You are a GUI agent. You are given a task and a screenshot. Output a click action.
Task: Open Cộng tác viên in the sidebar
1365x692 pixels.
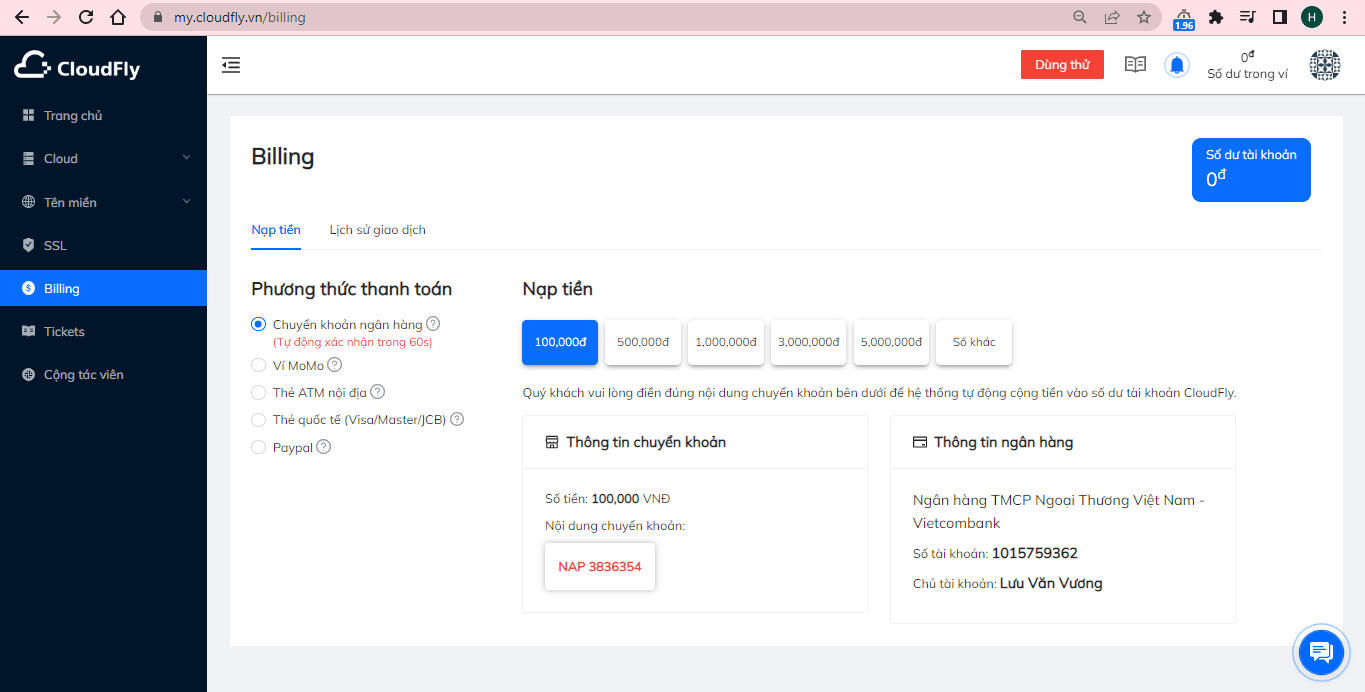point(103,374)
